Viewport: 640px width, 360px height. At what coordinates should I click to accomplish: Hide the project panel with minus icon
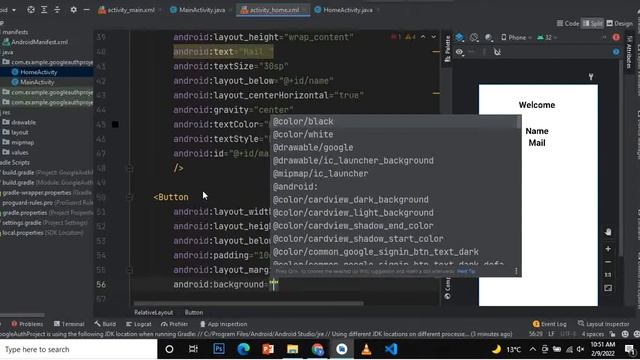click(87, 10)
